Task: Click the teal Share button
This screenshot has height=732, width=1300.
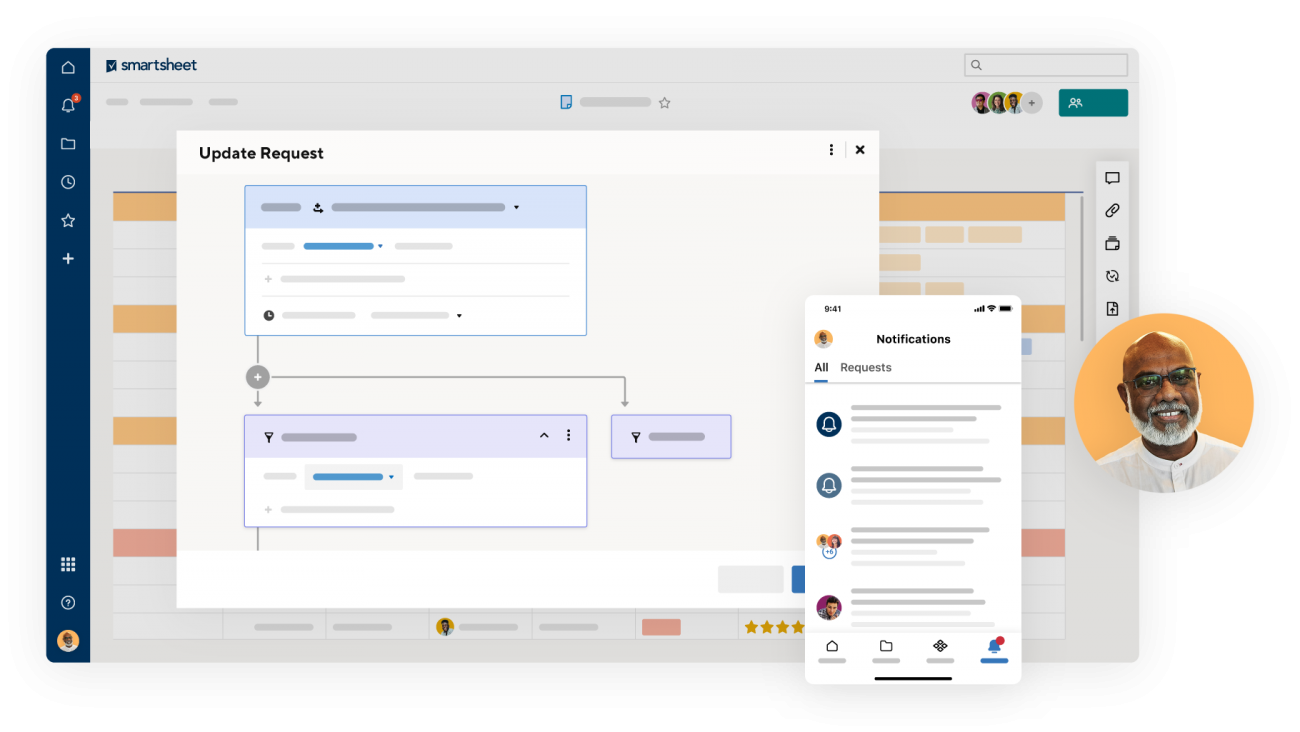Action: point(1093,102)
